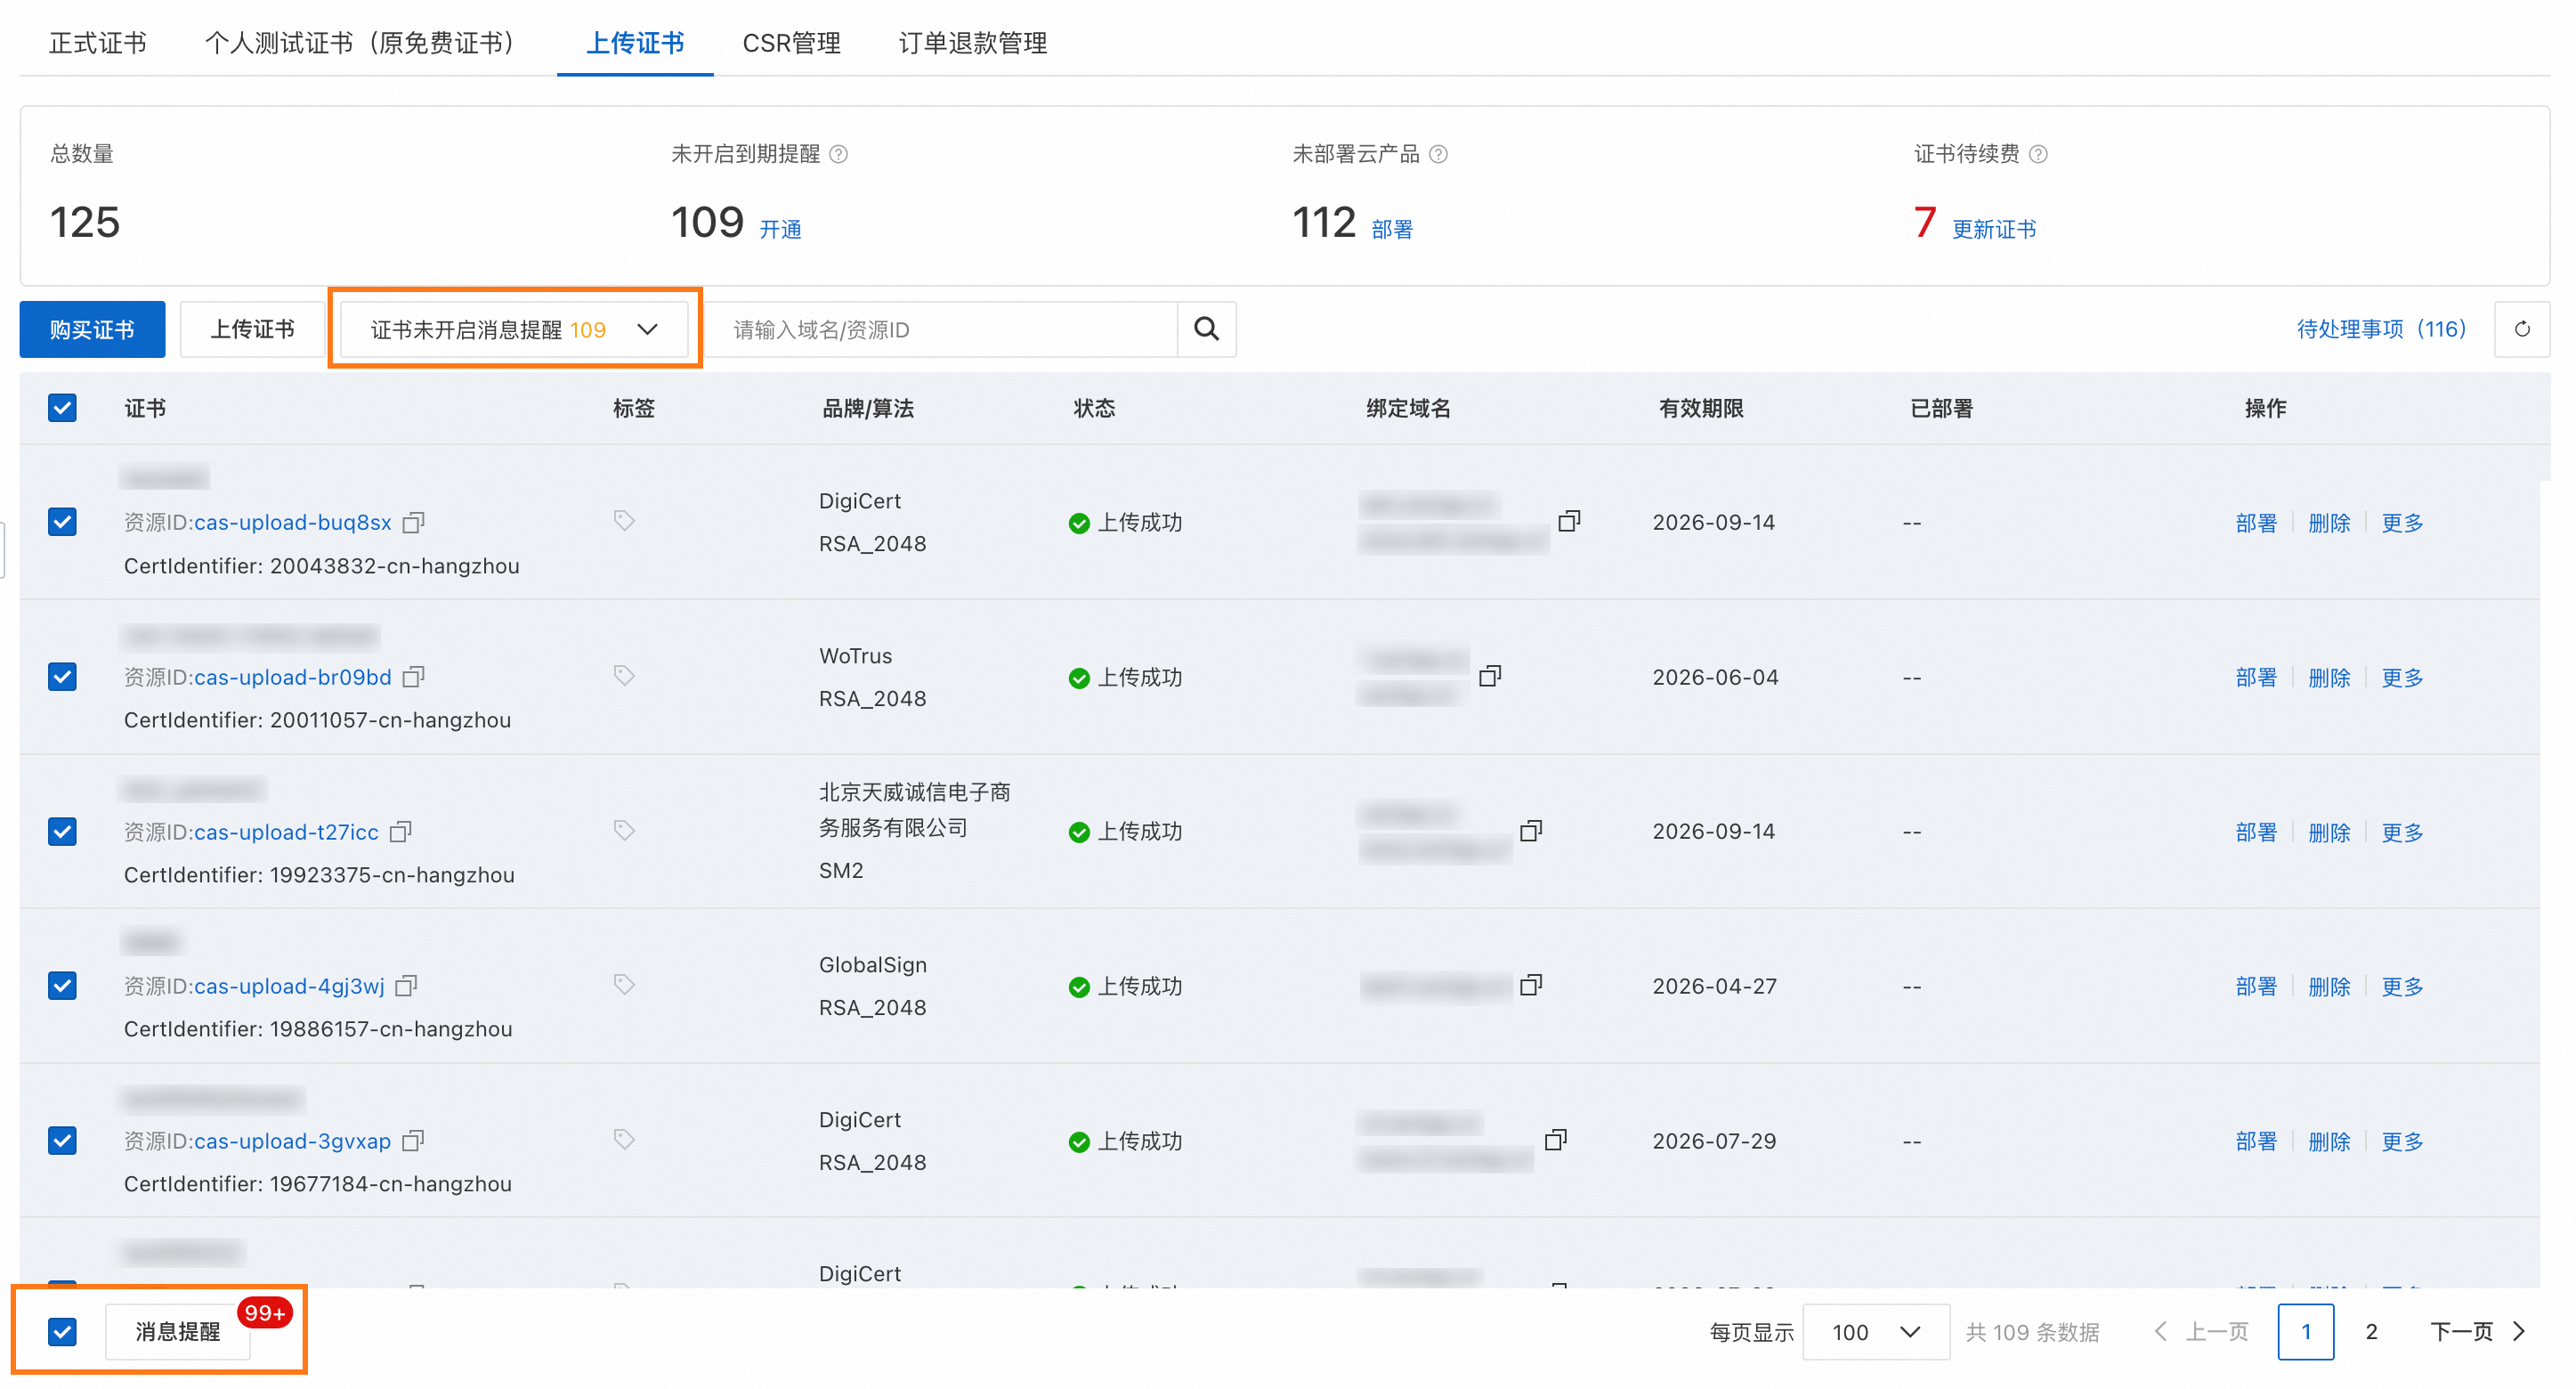Uncheck row cas-upload-t27icc
This screenshot has width=2576, height=1389.
62,832
